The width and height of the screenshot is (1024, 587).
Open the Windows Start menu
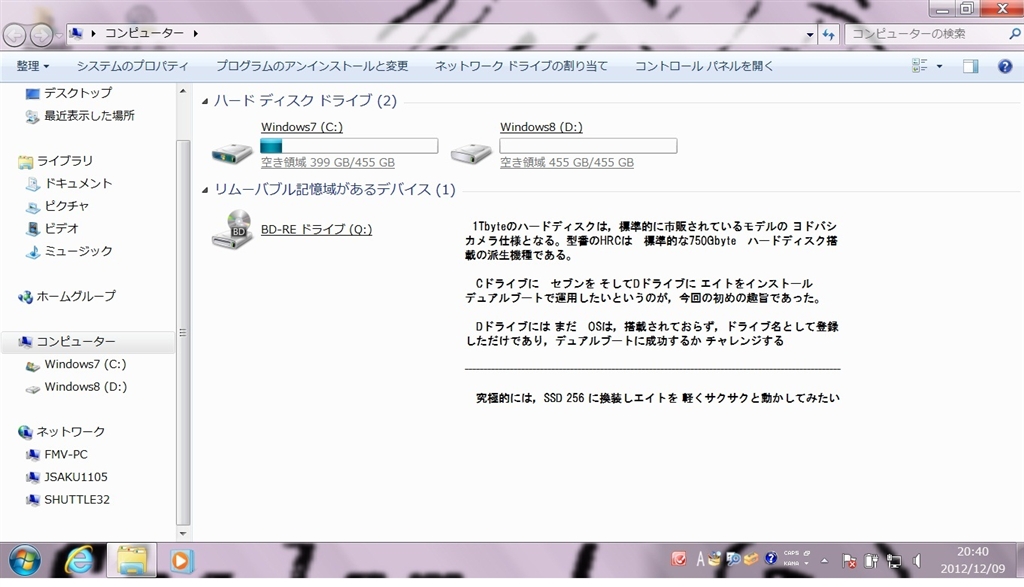click(x=25, y=561)
